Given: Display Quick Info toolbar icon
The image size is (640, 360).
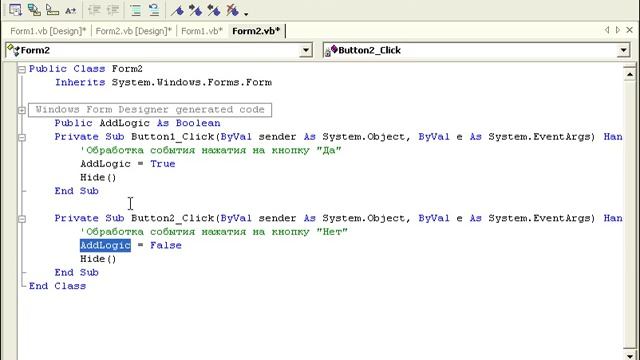Looking at the screenshot, I should [52, 10].
